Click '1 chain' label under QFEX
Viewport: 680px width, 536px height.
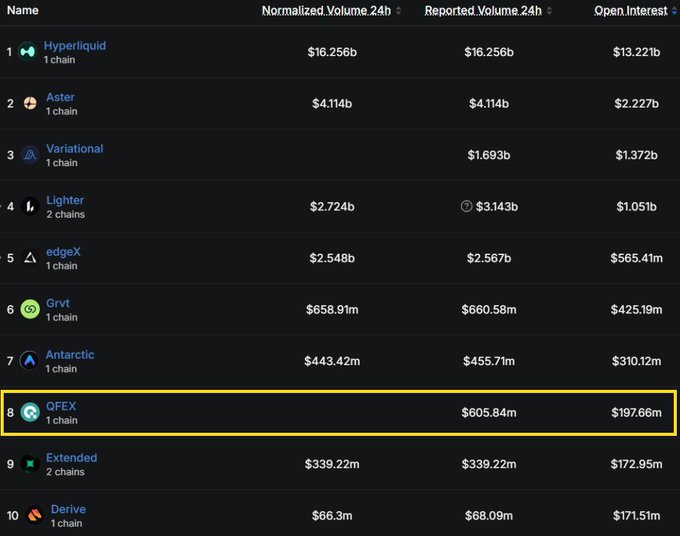click(62, 420)
